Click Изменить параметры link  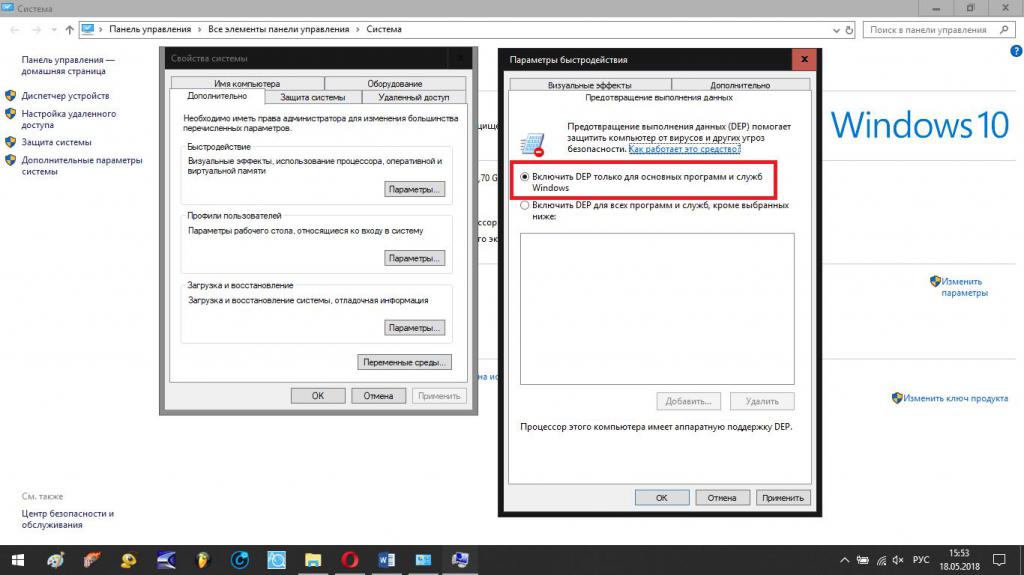point(964,287)
